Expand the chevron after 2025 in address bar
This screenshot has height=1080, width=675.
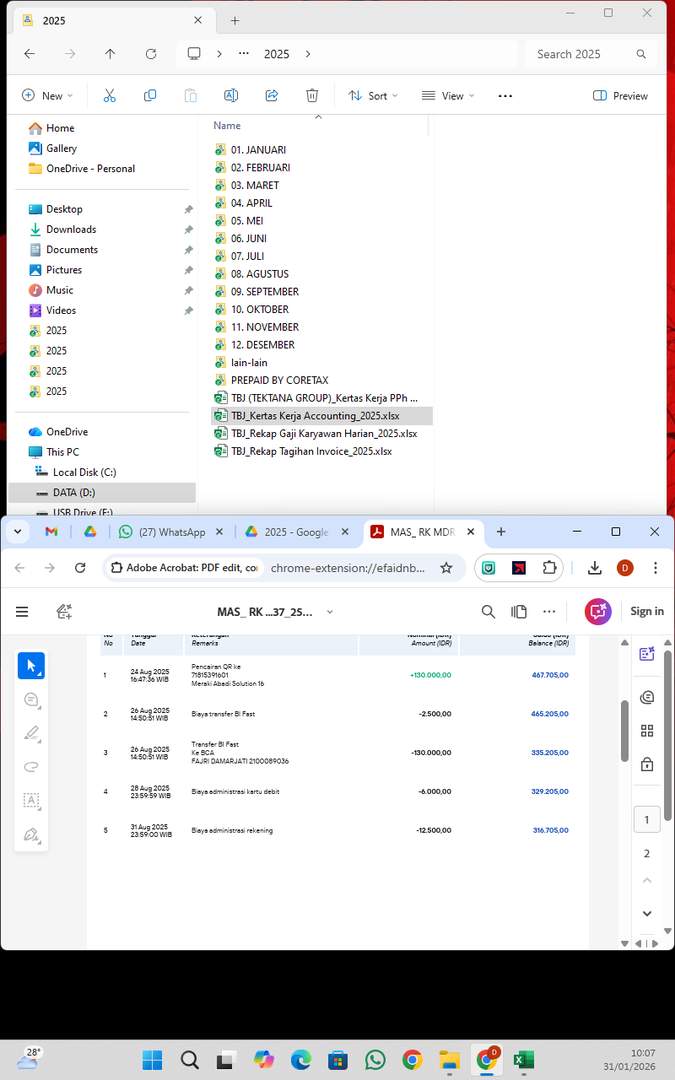click(x=308, y=54)
